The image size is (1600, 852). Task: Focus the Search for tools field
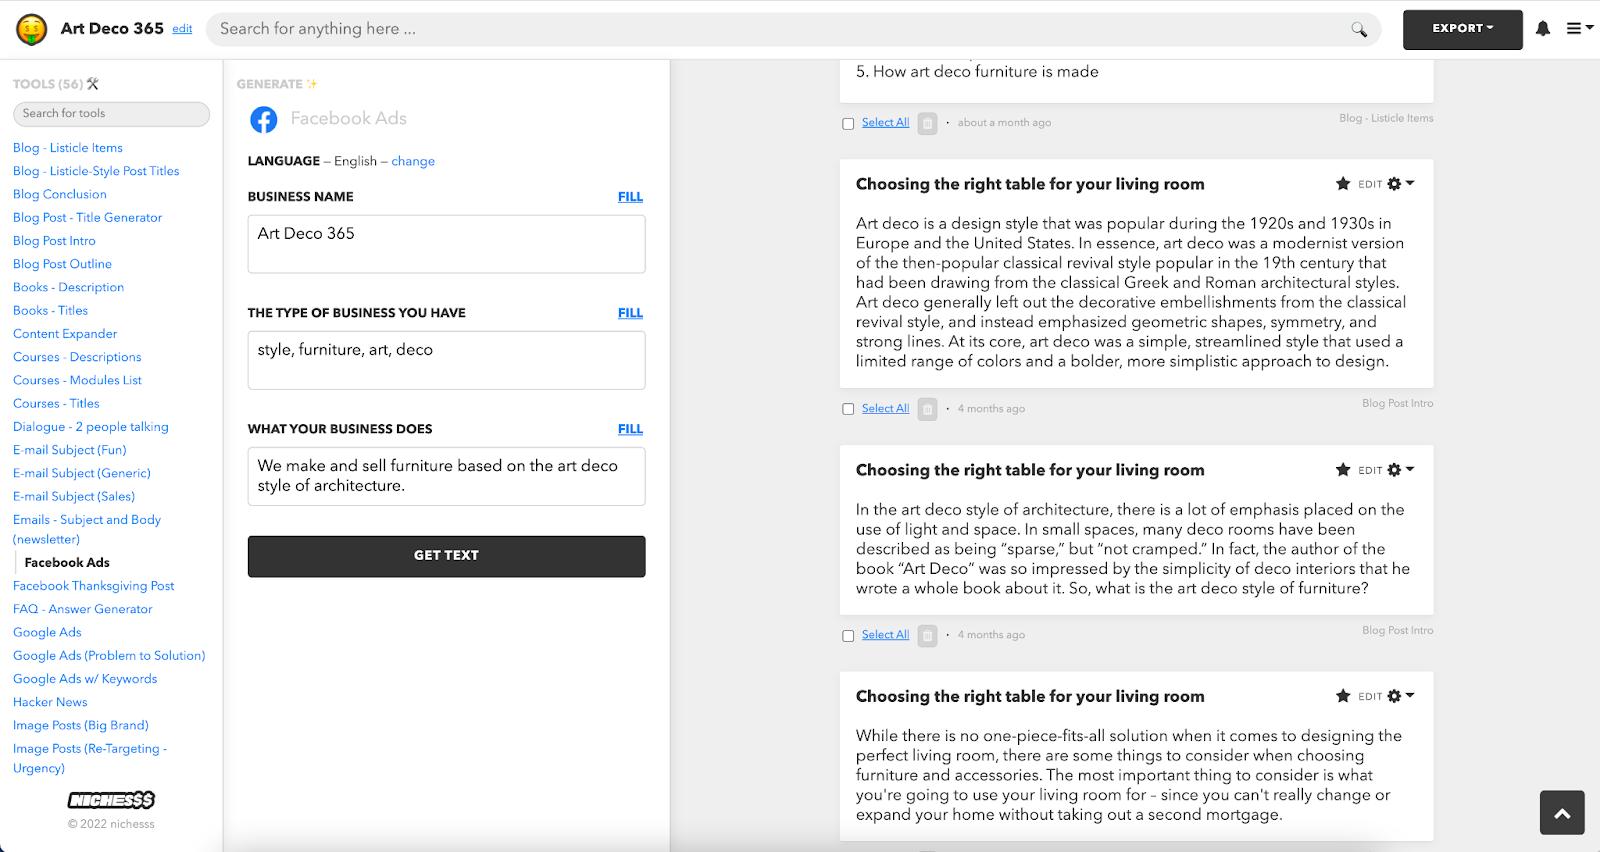(111, 114)
